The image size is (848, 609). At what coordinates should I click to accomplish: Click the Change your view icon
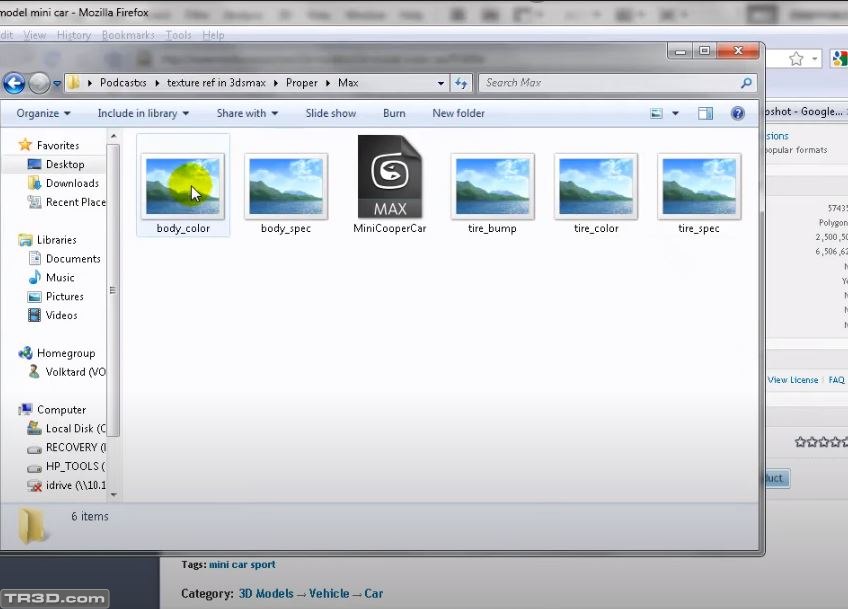656,114
